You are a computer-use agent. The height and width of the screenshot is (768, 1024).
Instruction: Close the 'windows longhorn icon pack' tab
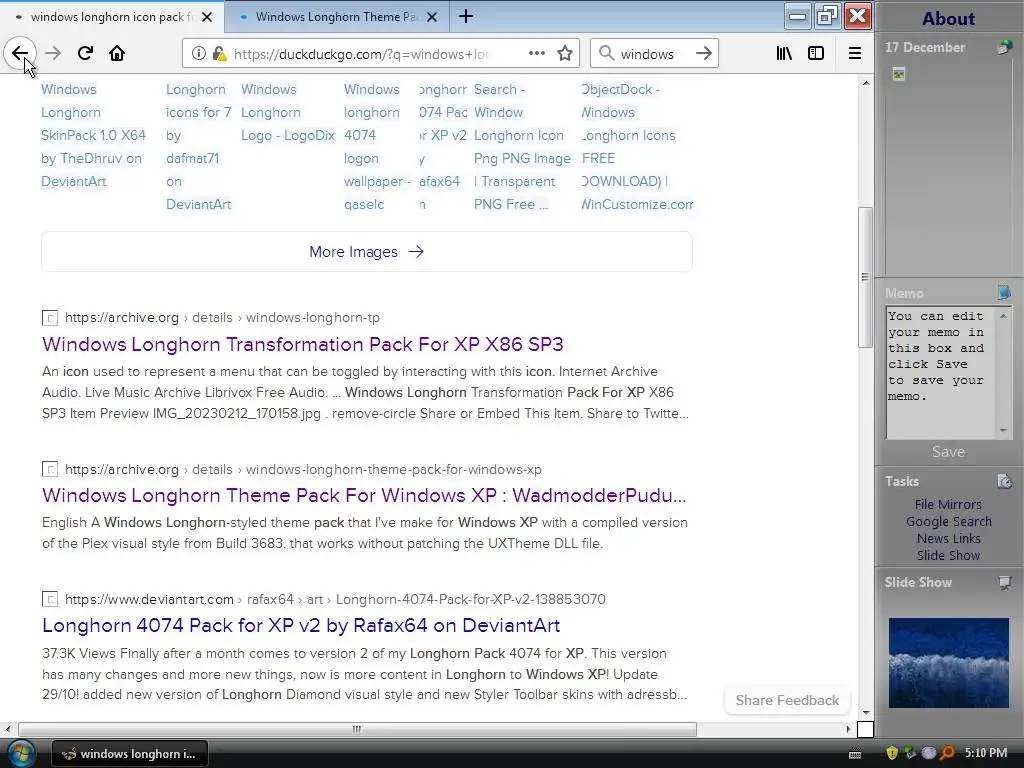(207, 17)
